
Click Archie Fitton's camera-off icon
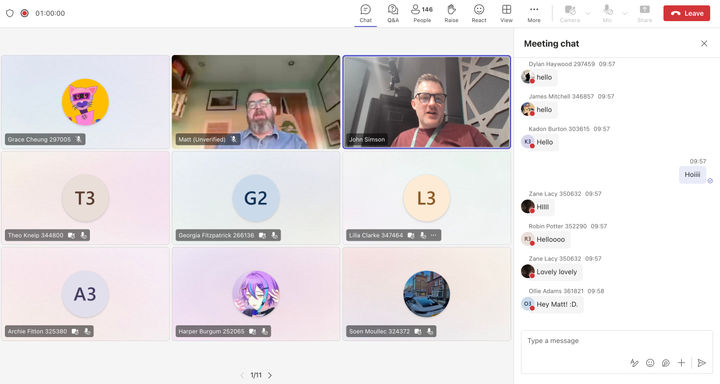click(x=75, y=331)
